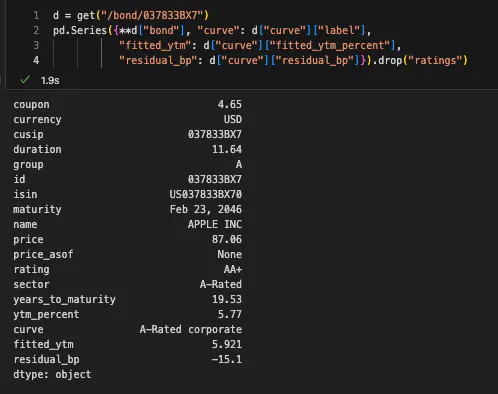This screenshot has width=498, height=394.
Task: Click code line number 1
Action: click(36, 15)
